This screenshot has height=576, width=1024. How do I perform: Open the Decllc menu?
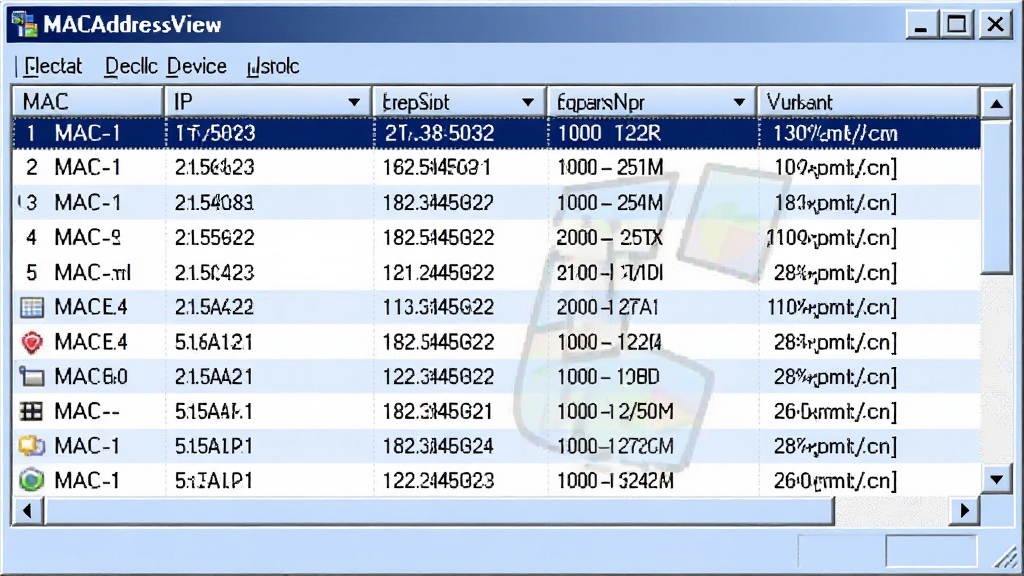coord(131,66)
